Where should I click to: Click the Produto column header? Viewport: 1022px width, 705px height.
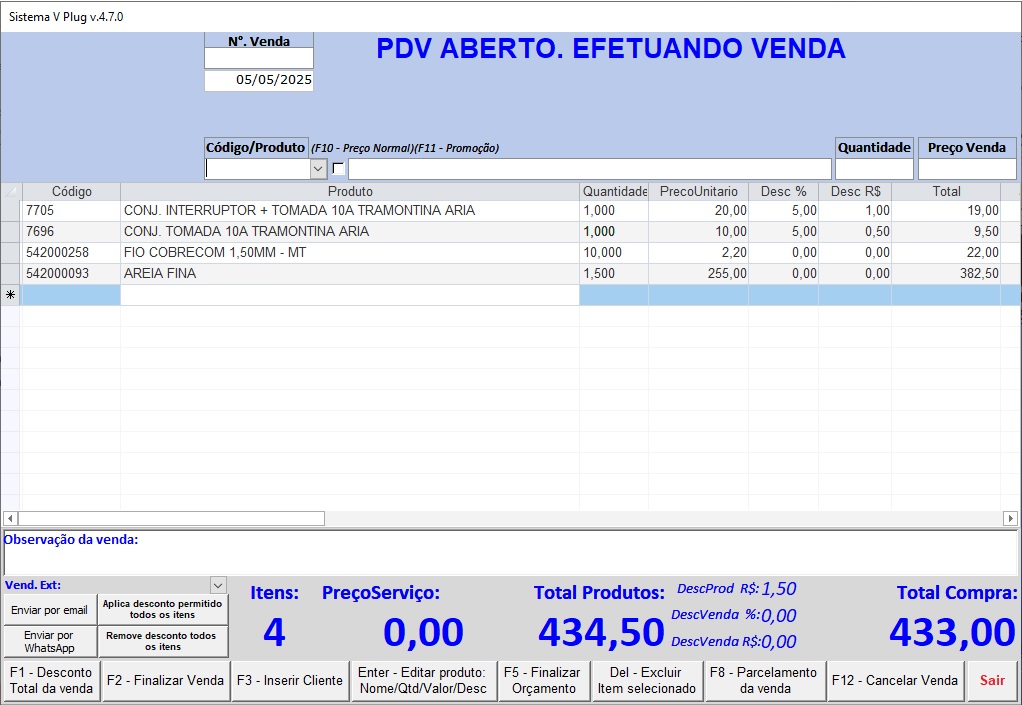coord(350,191)
